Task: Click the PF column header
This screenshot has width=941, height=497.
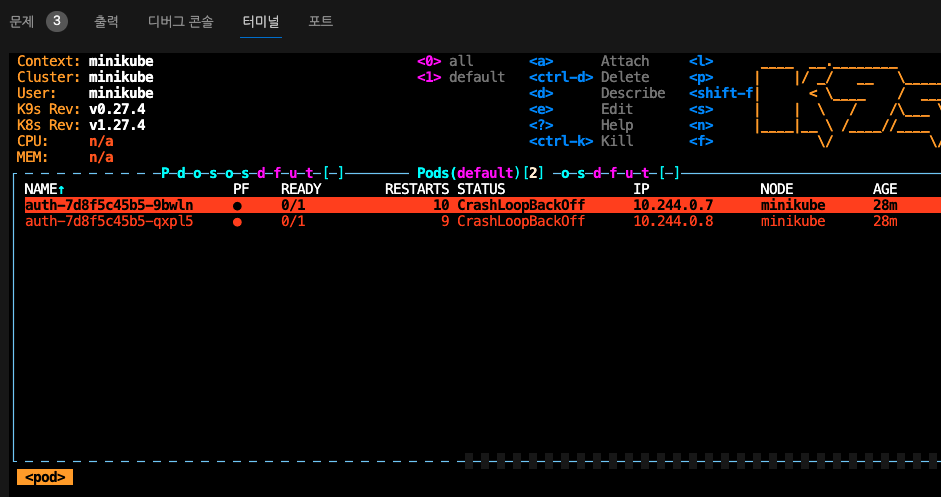Action: (x=241, y=189)
